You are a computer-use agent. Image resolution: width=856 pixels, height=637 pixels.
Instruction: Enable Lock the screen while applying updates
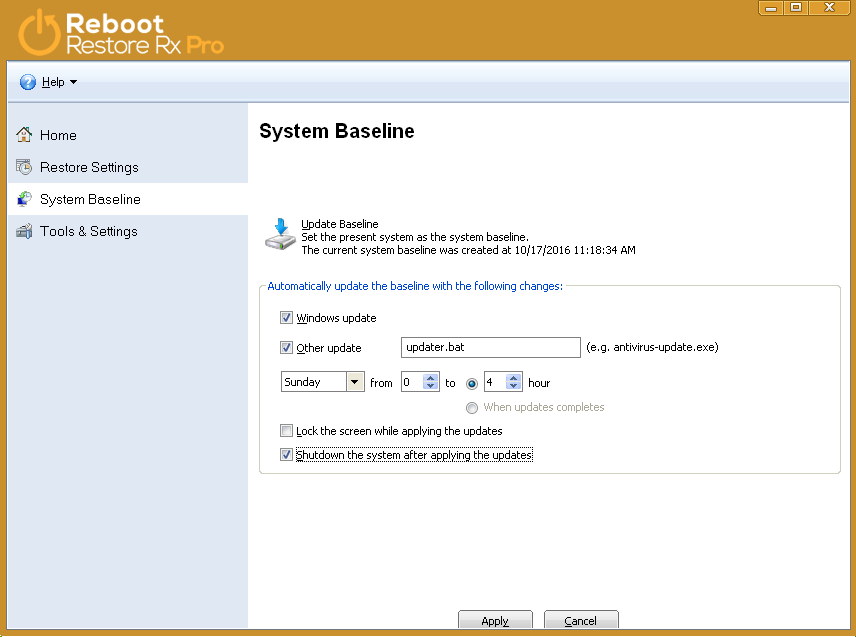pos(286,431)
